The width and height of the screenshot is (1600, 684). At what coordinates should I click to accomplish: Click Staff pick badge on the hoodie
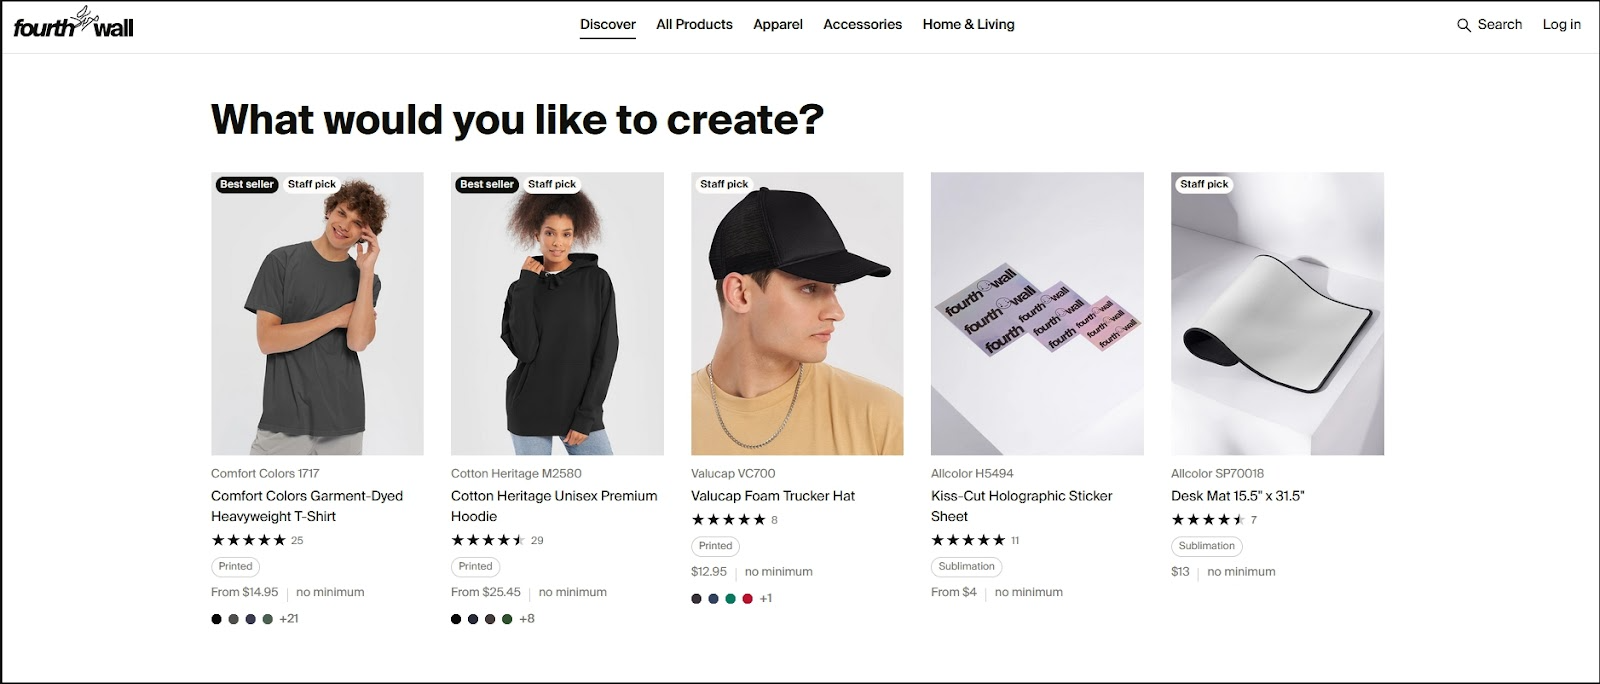coord(552,184)
